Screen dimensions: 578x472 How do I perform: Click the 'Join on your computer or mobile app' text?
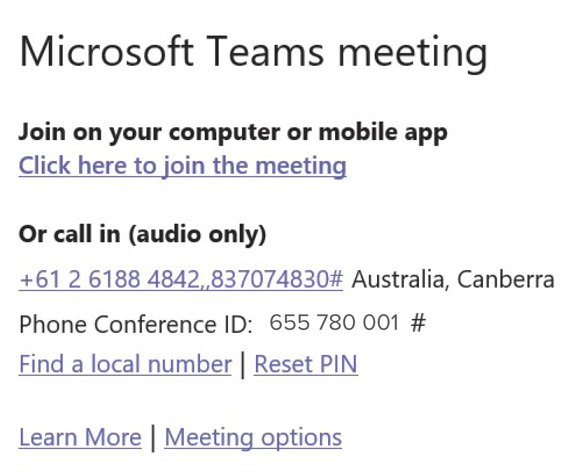click(x=233, y=132)
